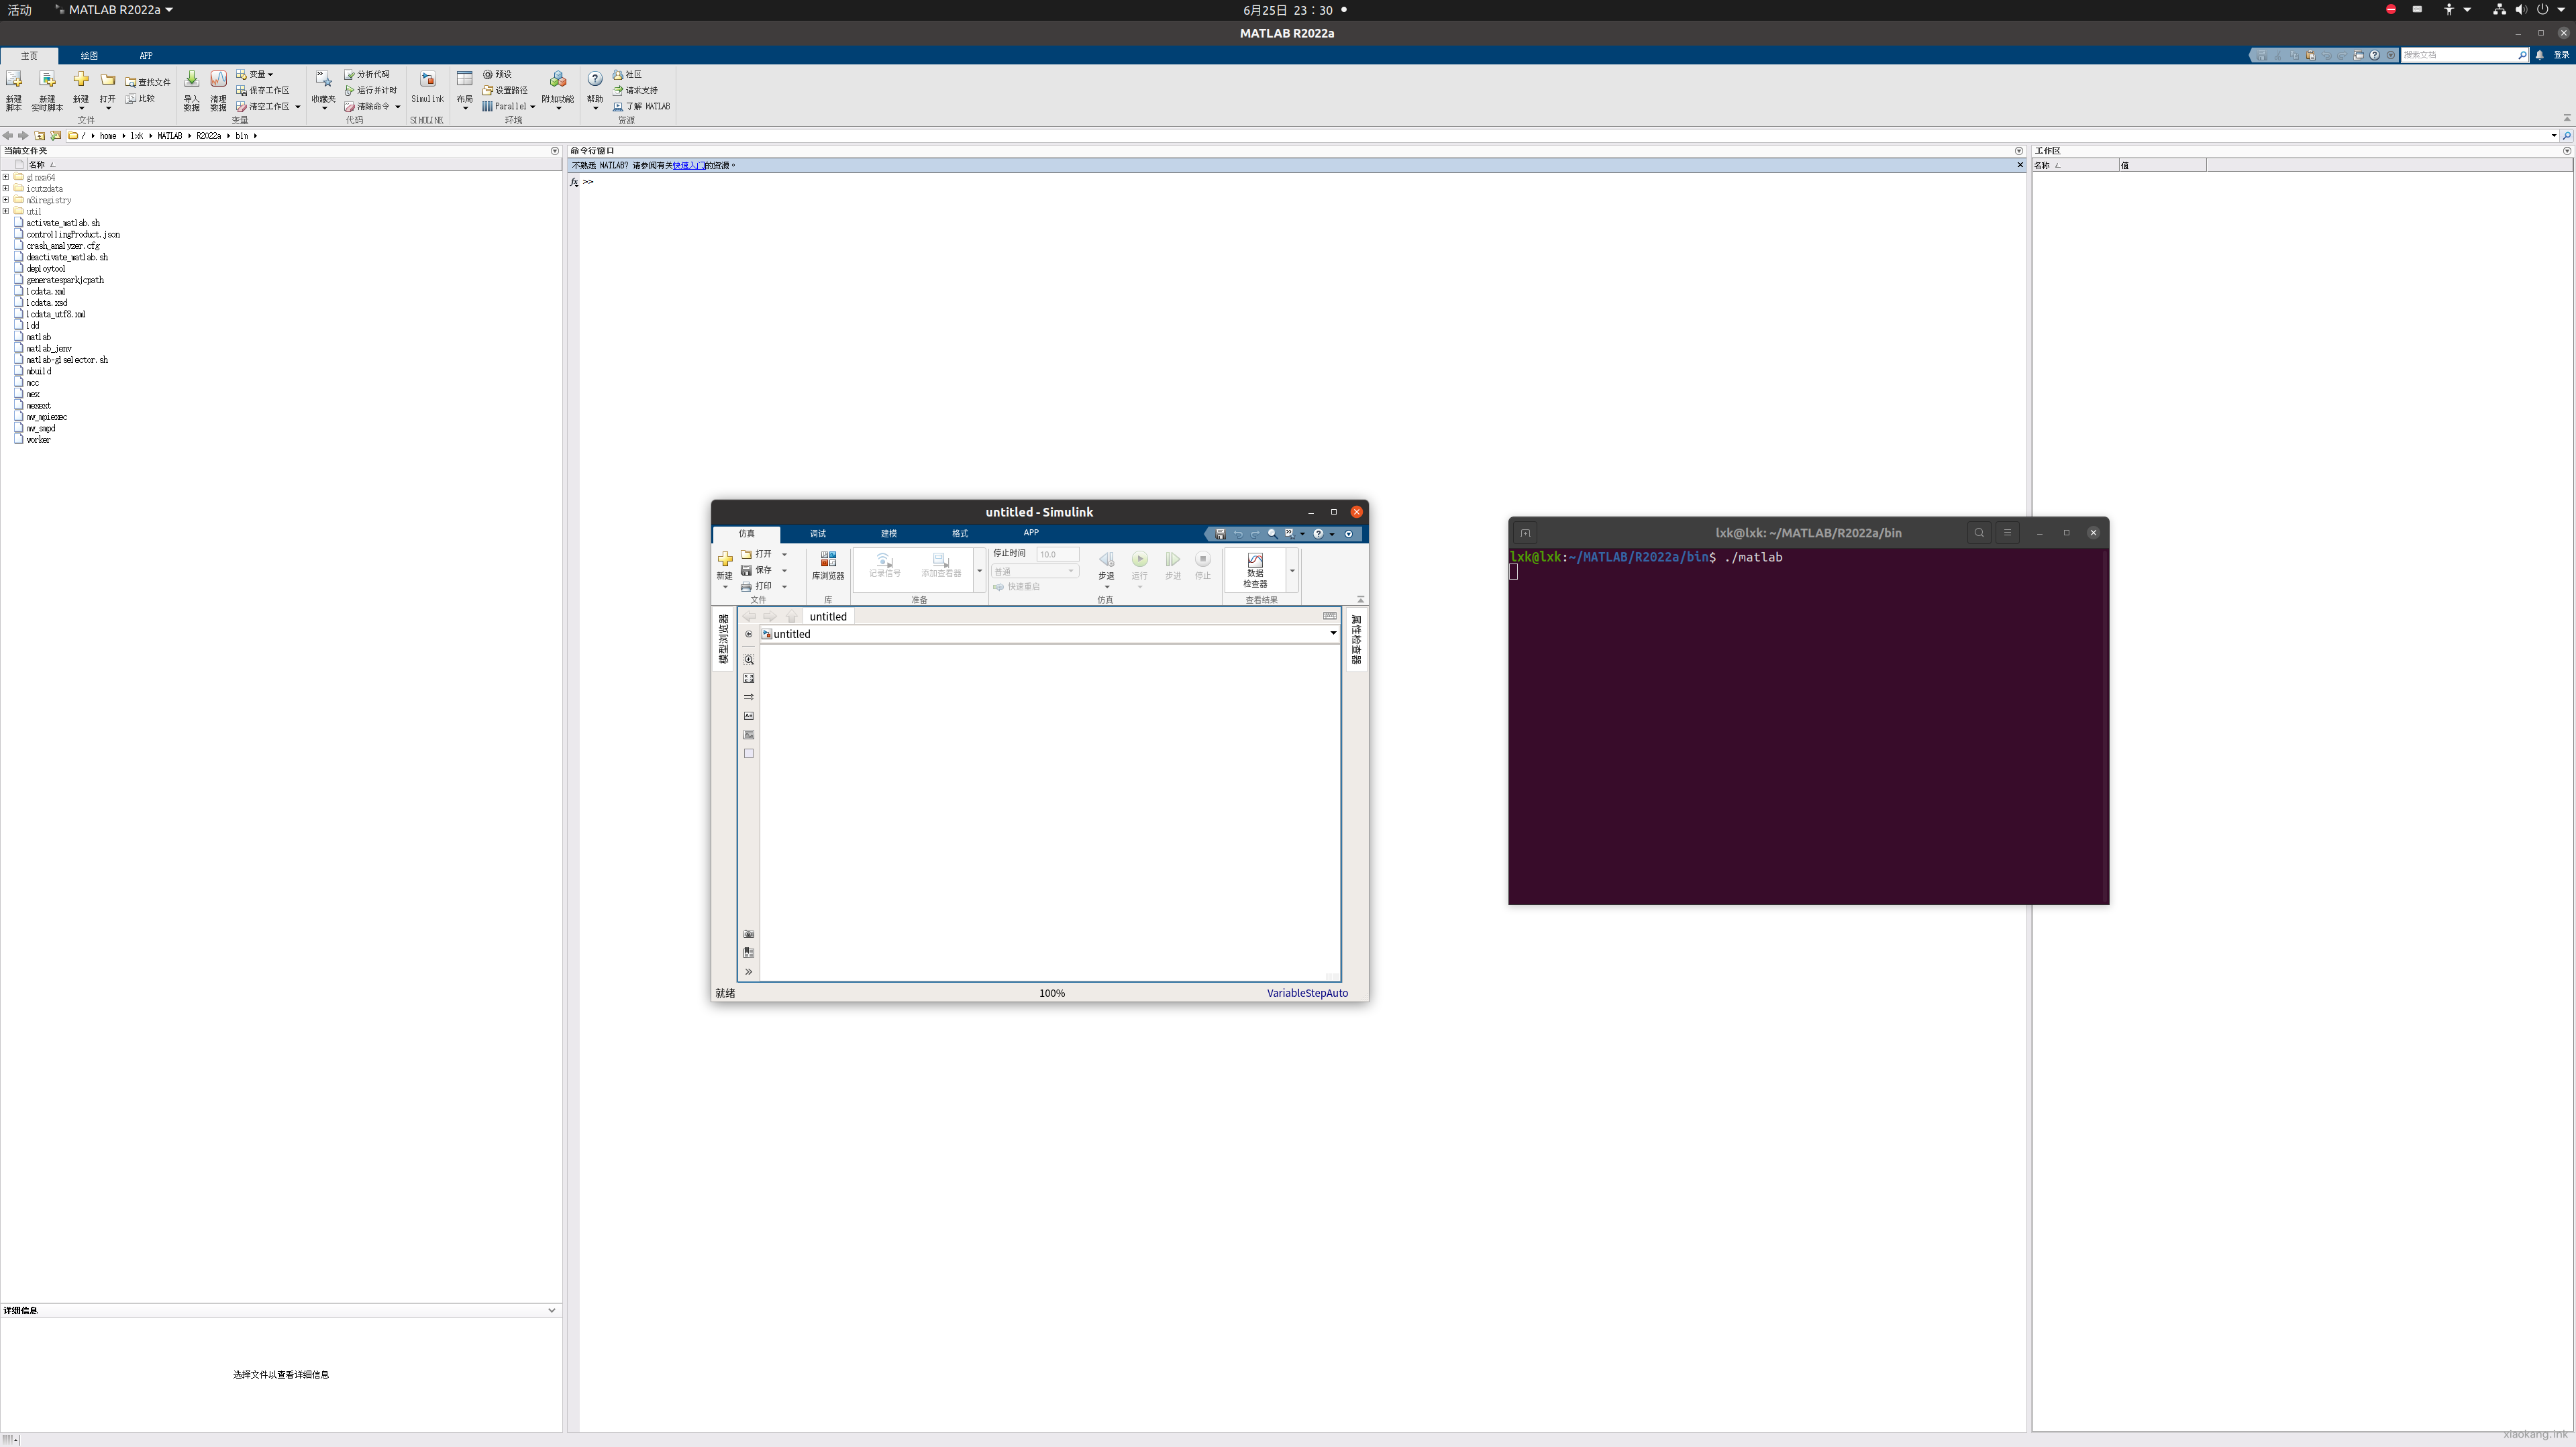The height and width of the screenshot is (1447, 2576).
Task: Launch Simulink from the MATLAB toolbar
Action: [x=427, y=88]
